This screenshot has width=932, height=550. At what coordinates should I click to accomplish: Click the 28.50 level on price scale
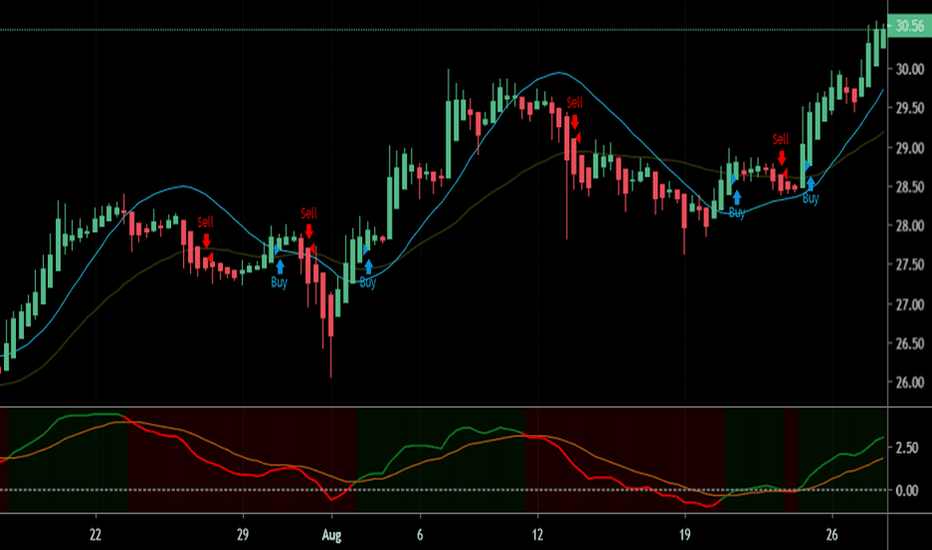click(910, 187)
